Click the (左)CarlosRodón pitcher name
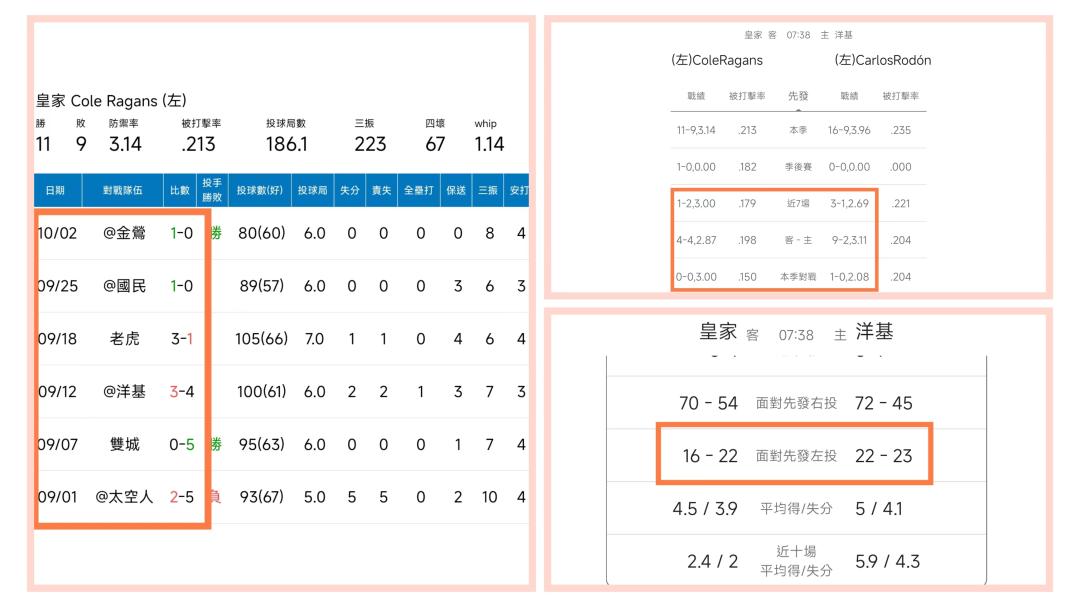 (883, 61)
